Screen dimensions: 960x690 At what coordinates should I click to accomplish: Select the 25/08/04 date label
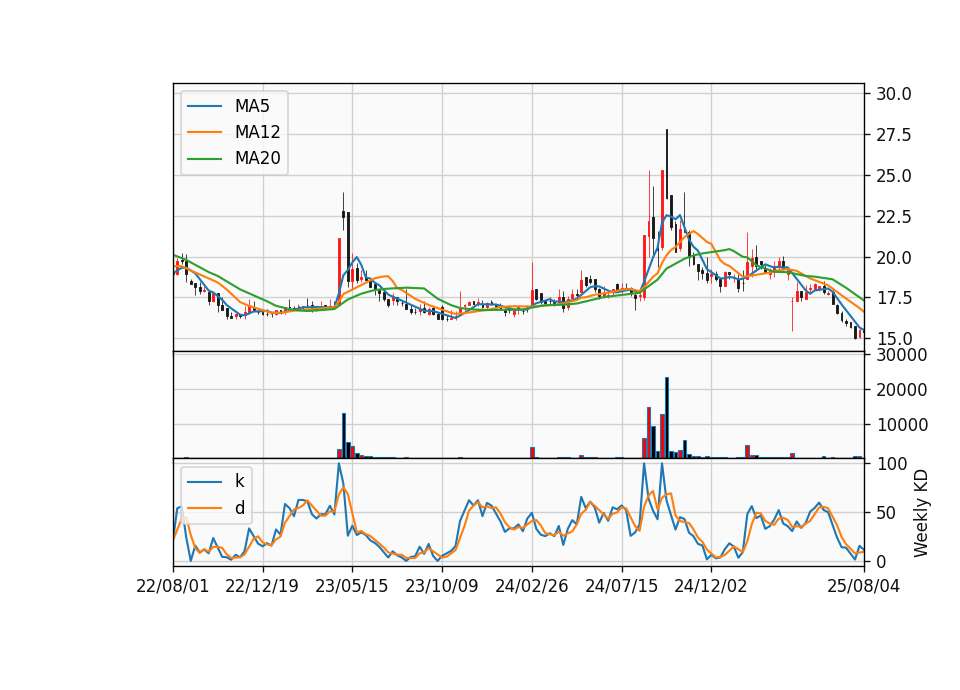[863, 586]
